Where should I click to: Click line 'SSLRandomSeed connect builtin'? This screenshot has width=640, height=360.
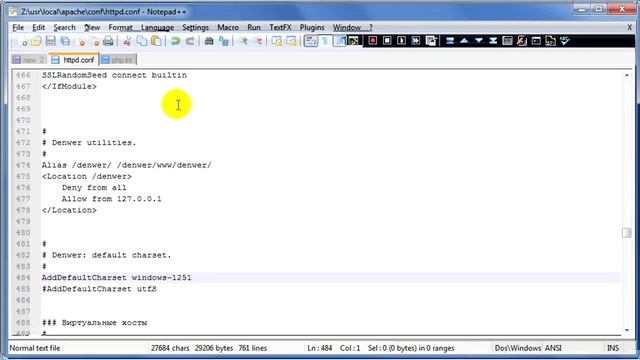(x=114, y=76)
